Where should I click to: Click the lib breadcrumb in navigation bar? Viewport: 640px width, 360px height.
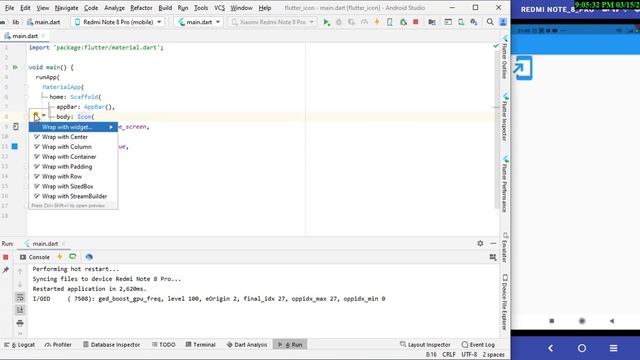point(16,22)
